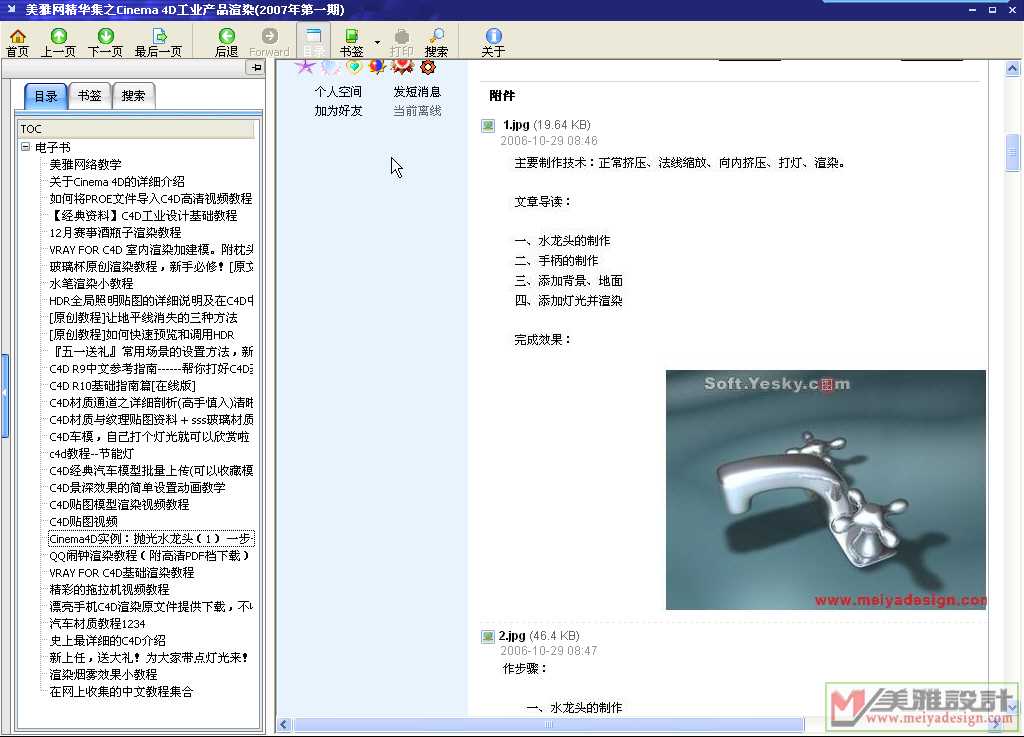Click the vertical scrollbar up arrow

1012,68
